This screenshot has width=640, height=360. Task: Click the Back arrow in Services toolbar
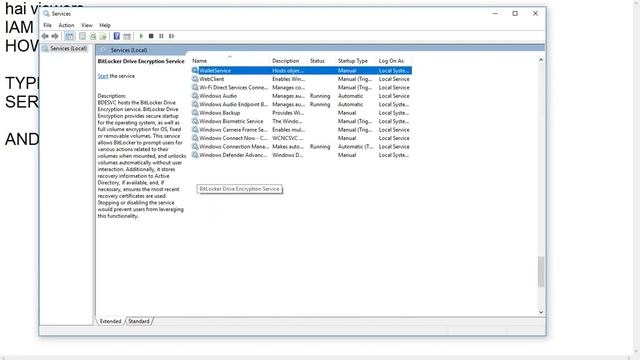pyautogui.click(x=45, y=36)
